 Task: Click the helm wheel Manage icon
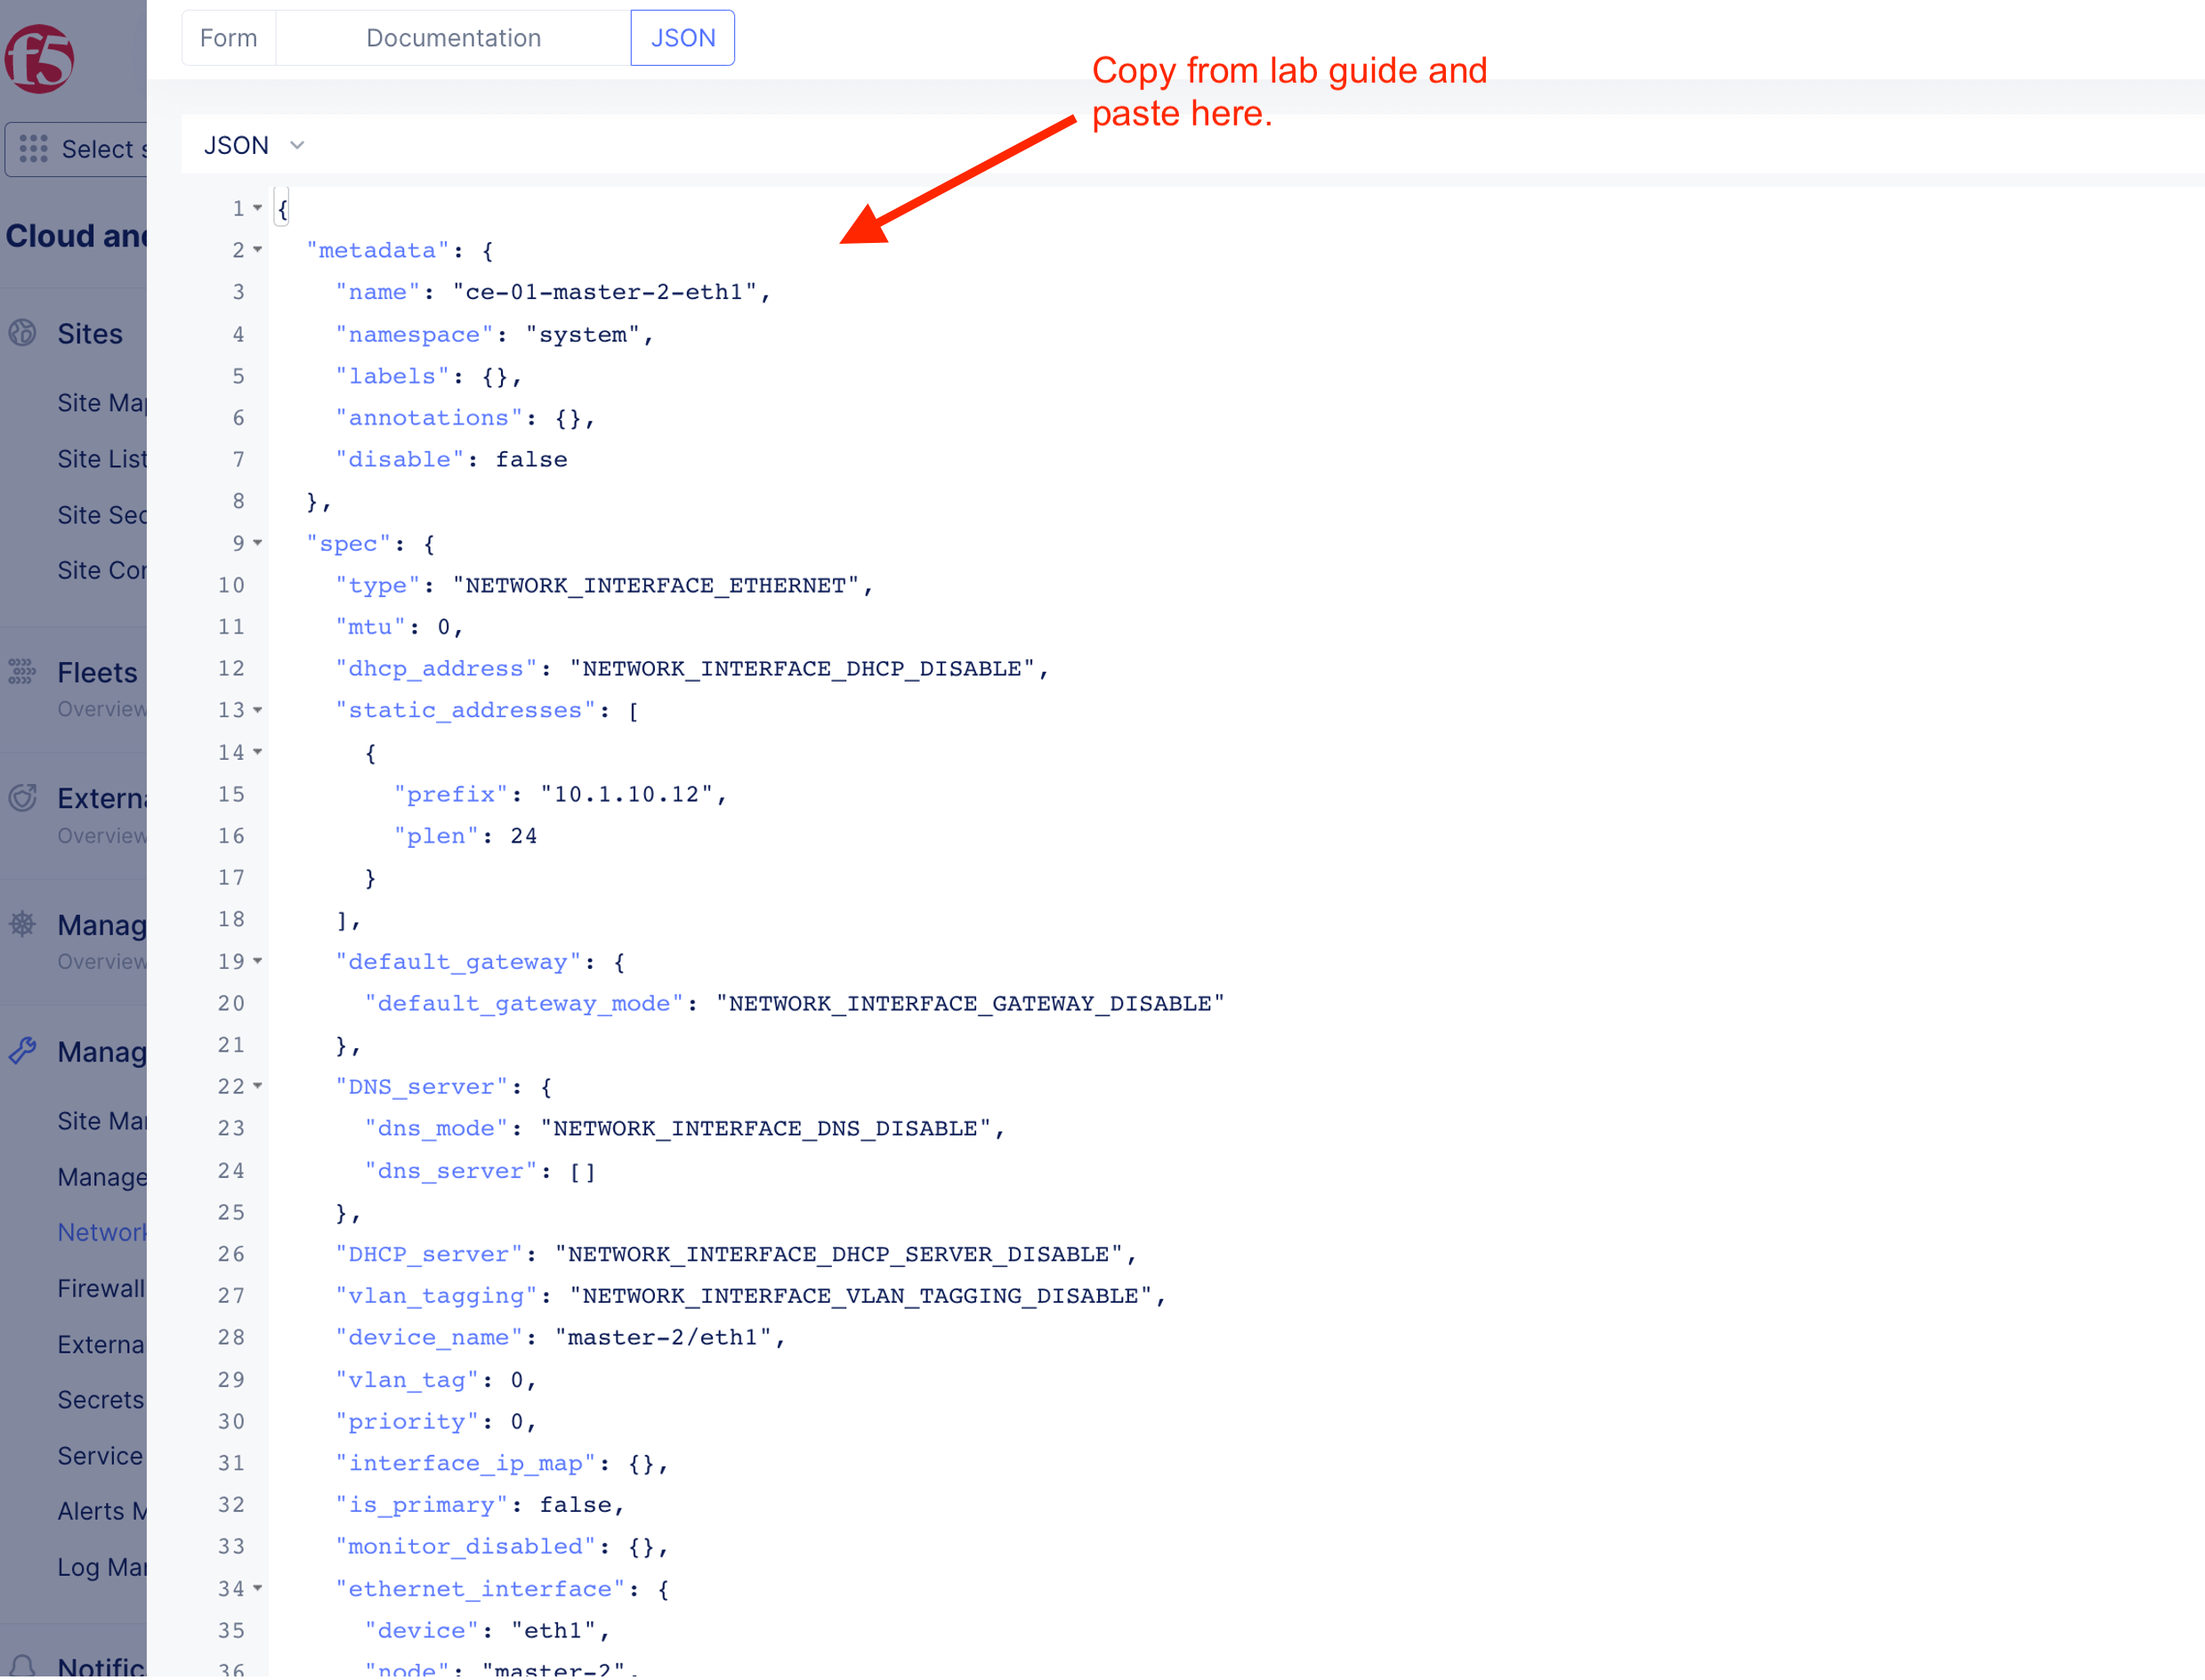(x=23, y=924)
